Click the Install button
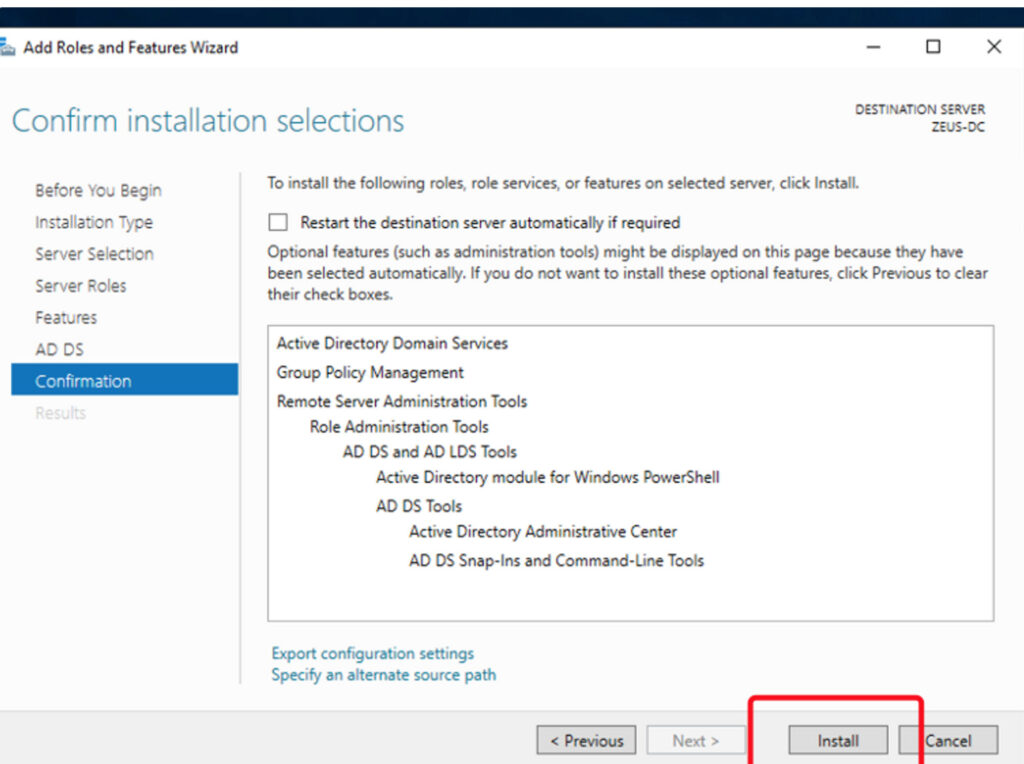The image size is (1024, 764). (837, 741)
